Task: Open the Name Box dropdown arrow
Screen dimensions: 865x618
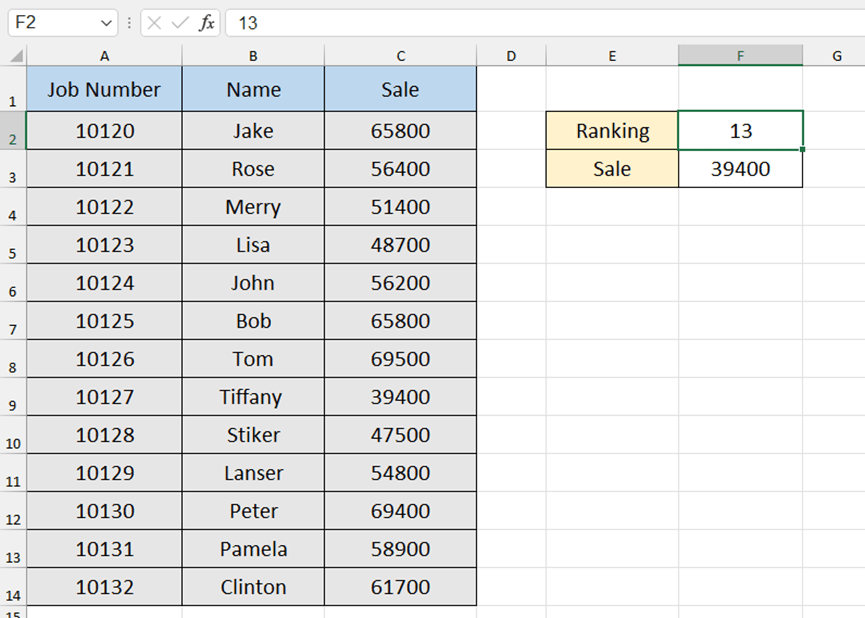Action: click(106, 23)
